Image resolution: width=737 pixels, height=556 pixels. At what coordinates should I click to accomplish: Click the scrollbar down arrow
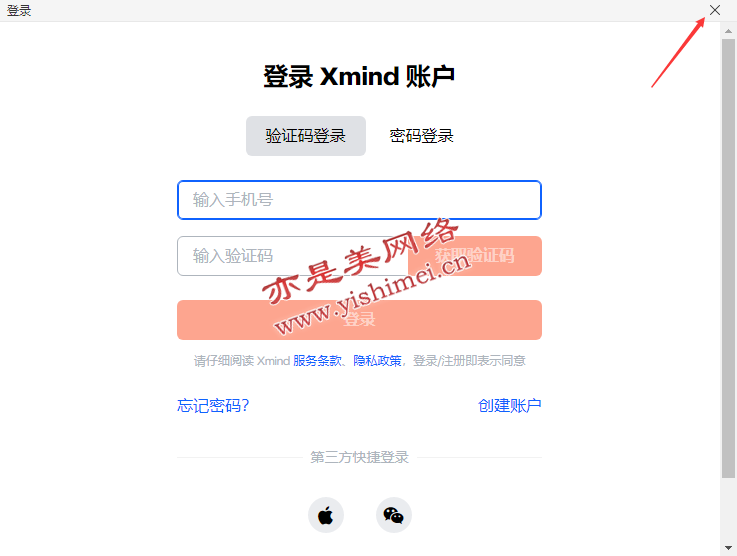pos(728,548)
